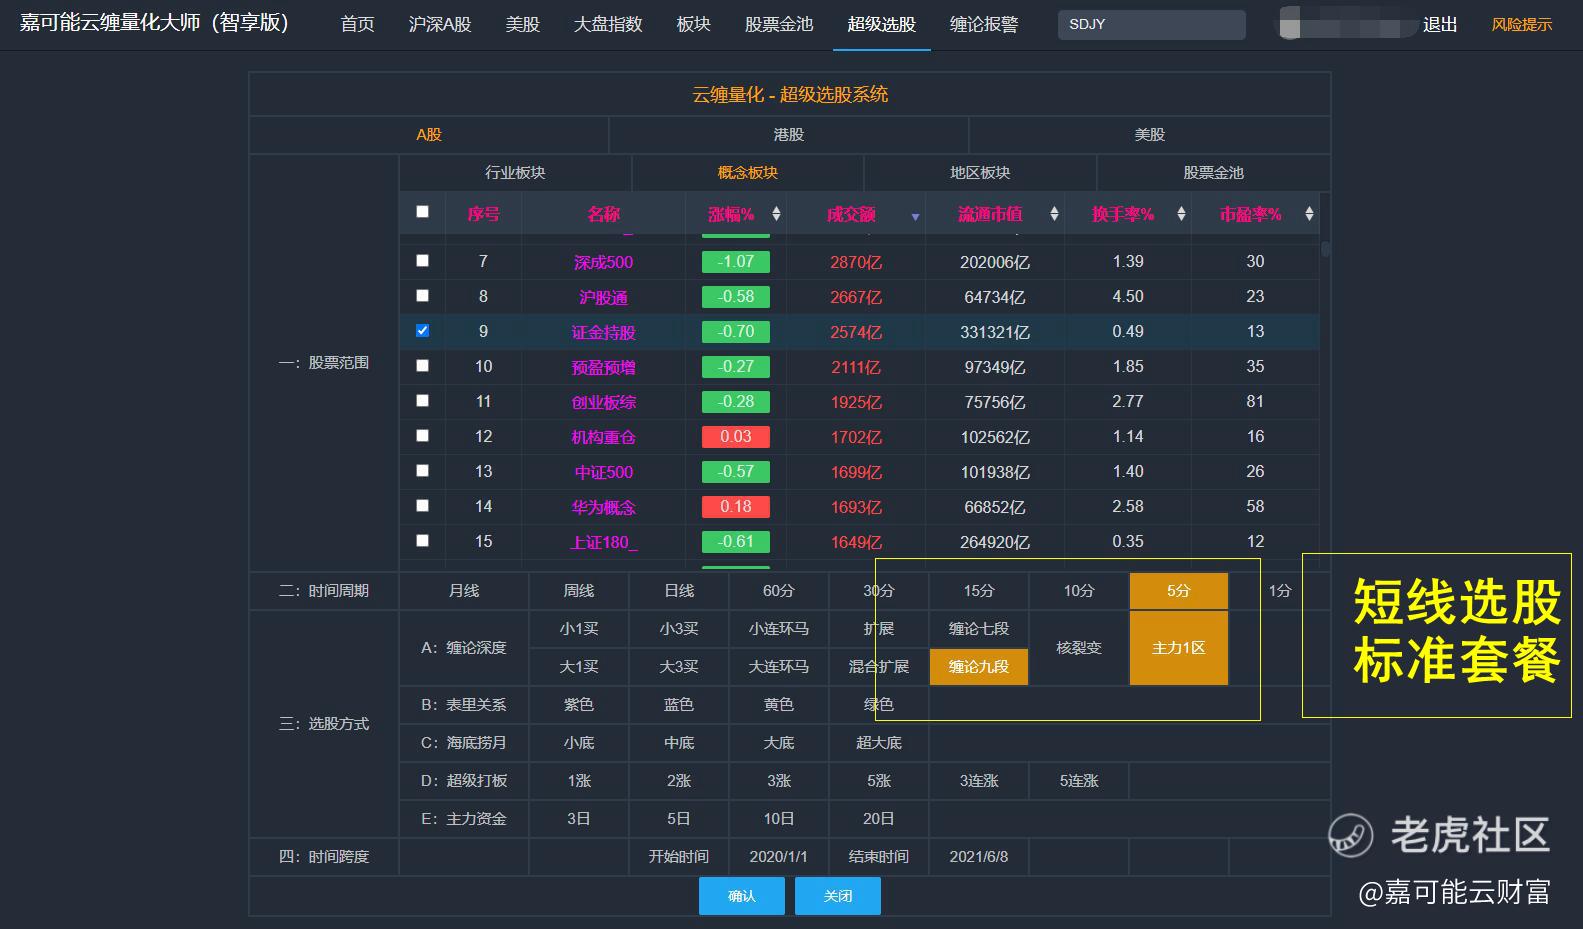Pick 3连涨 under 超级打板
Screen dimensions: 1583x929
click(x=979, y=781)
